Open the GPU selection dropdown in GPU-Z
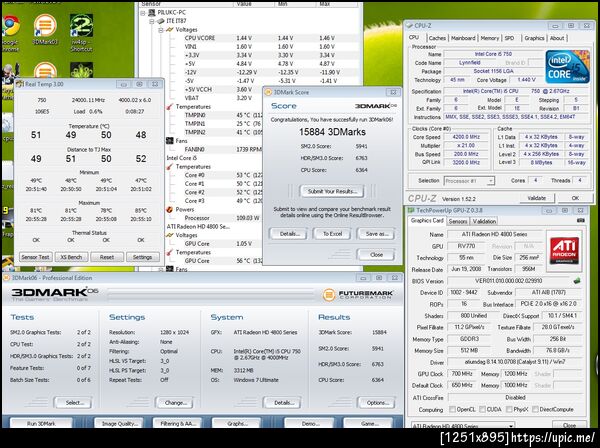The height and width of the screenshot is (448, 600). pos(463,425)
